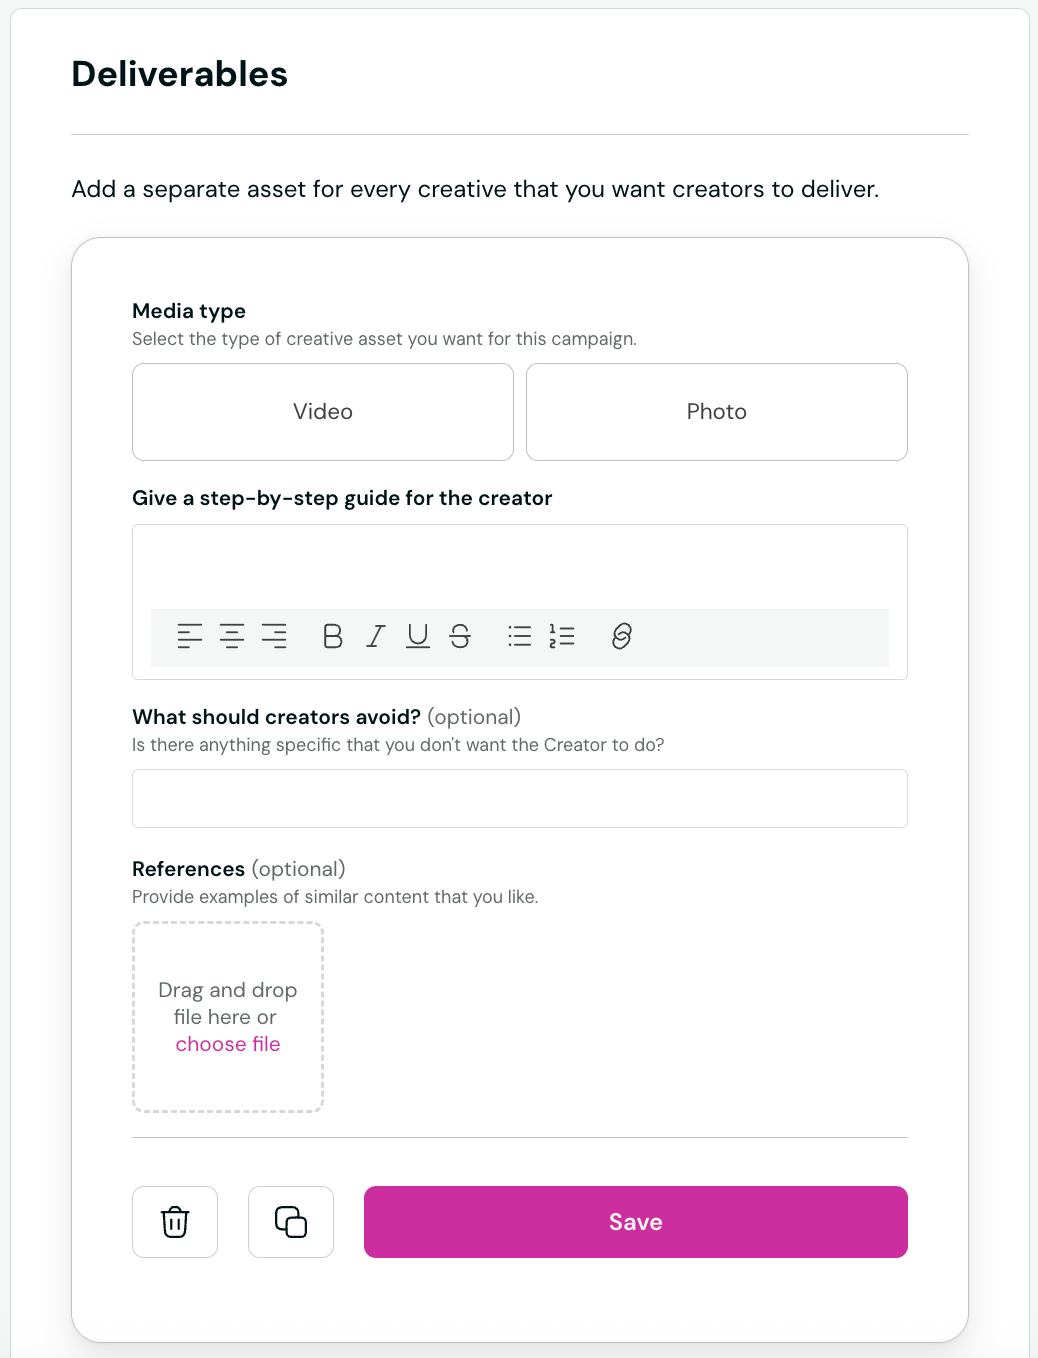Apply underline formatting

[x=417, y=636]
